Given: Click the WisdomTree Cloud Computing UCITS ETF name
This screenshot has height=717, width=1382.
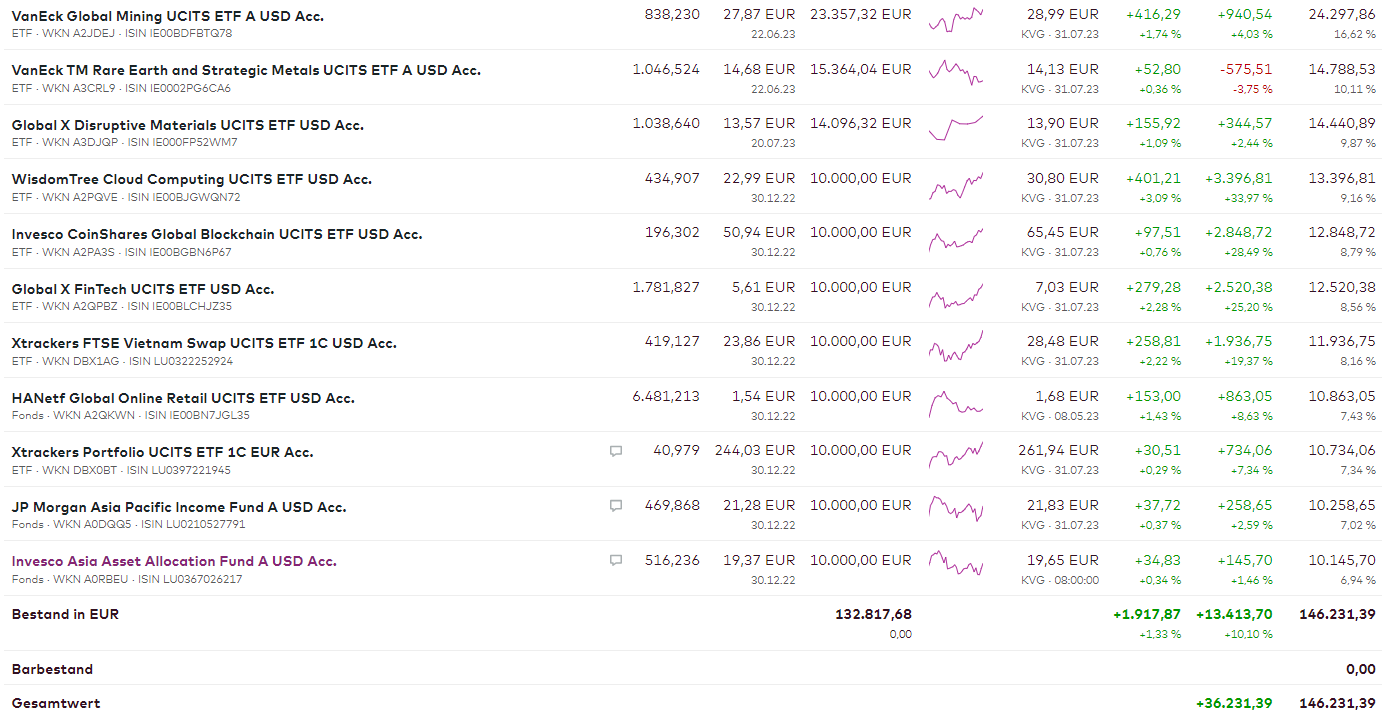Looking at the screenshot, I should pyautogui.click(x=192, y=179).
